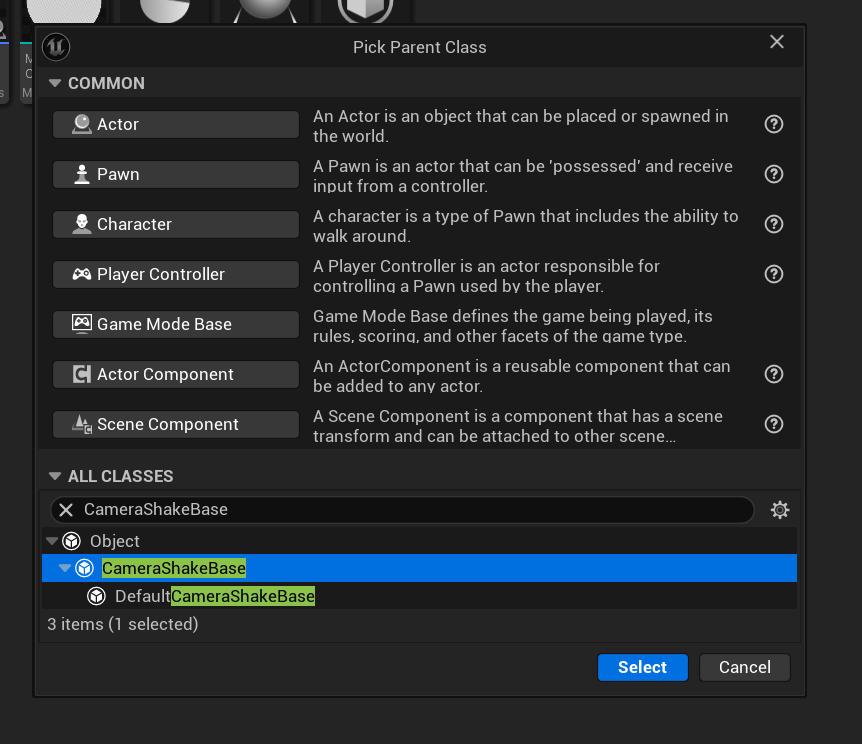
Task: Collapse the ALL CLASSES section
Action: [x=56, y=476]
